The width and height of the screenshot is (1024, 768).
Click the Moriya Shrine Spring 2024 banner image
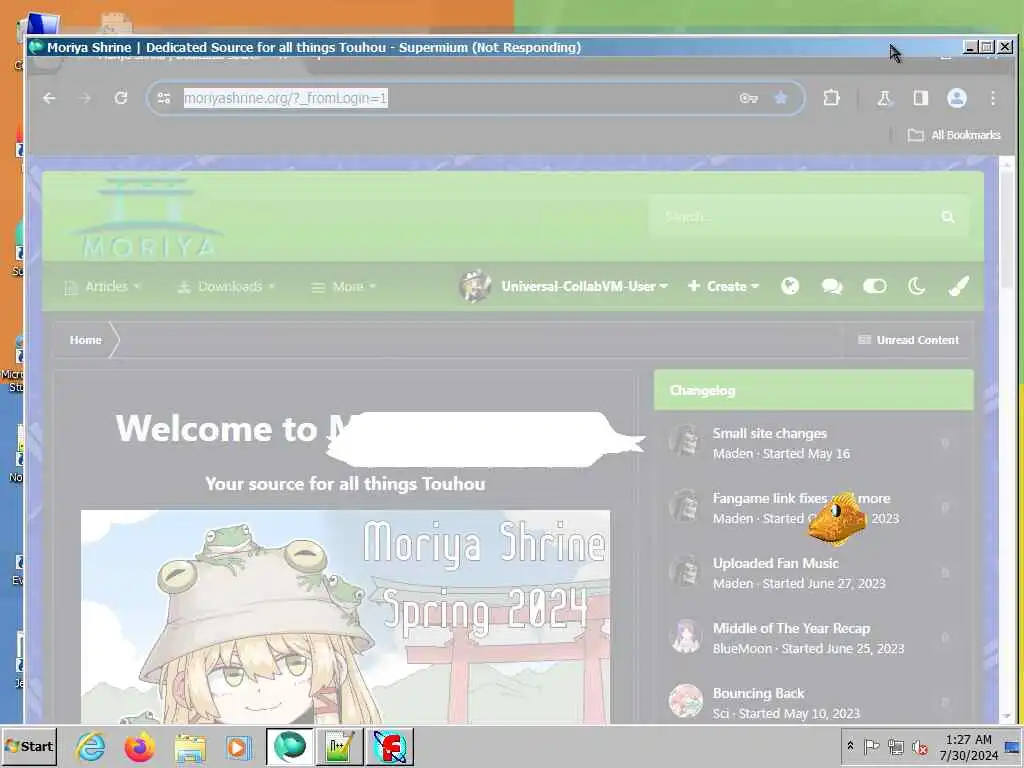tap(345, 617)
